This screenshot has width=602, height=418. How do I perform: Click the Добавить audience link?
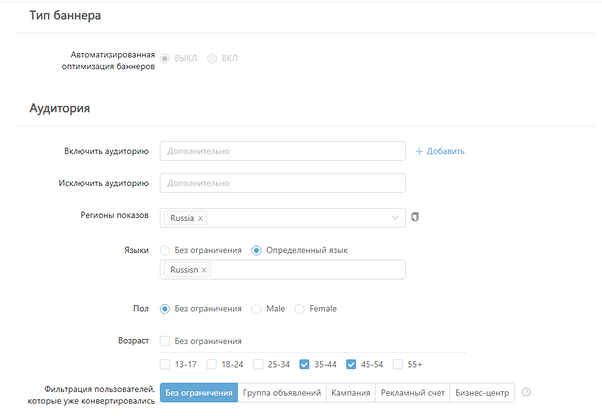point(440,151)
